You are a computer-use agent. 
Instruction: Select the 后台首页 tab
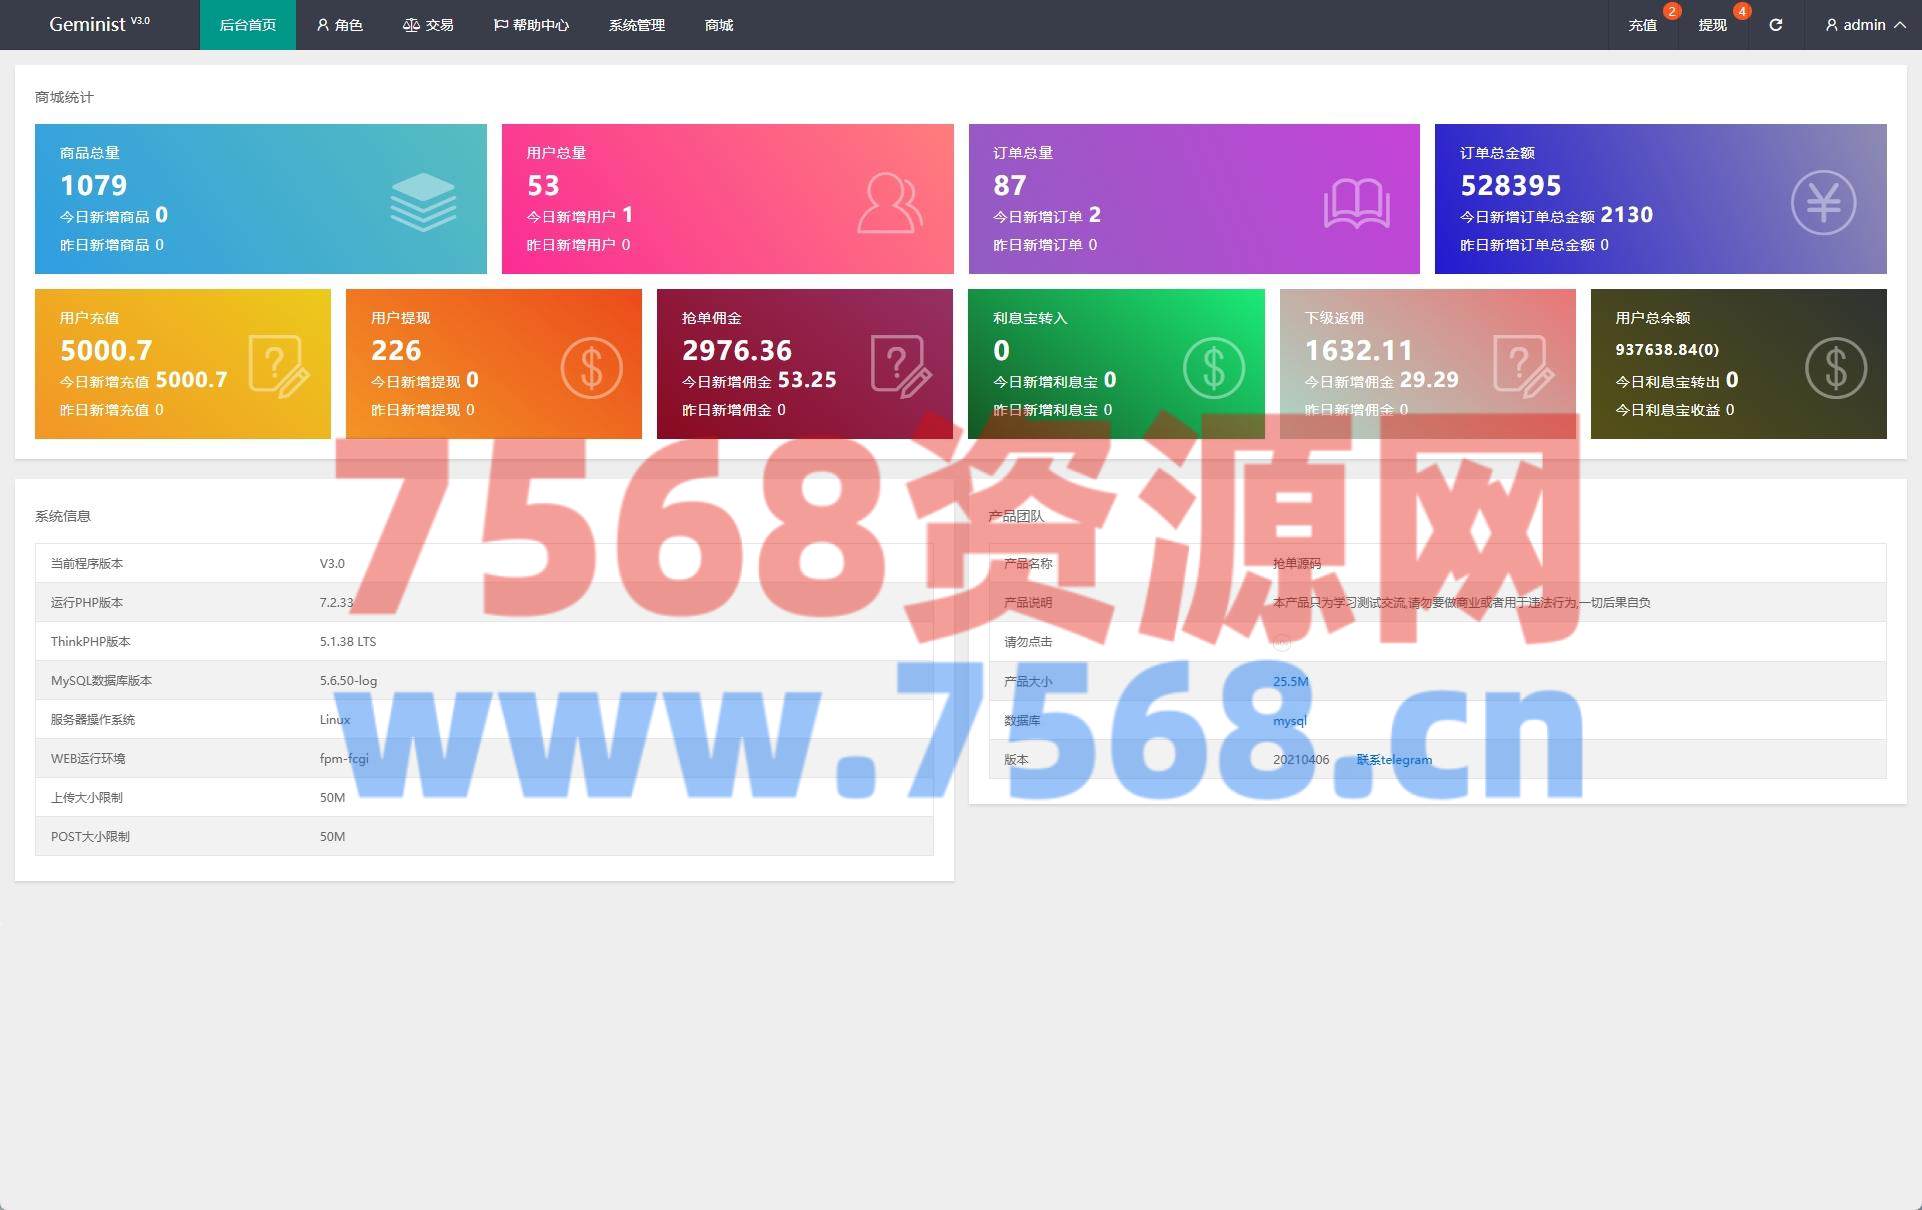point(247,25)
